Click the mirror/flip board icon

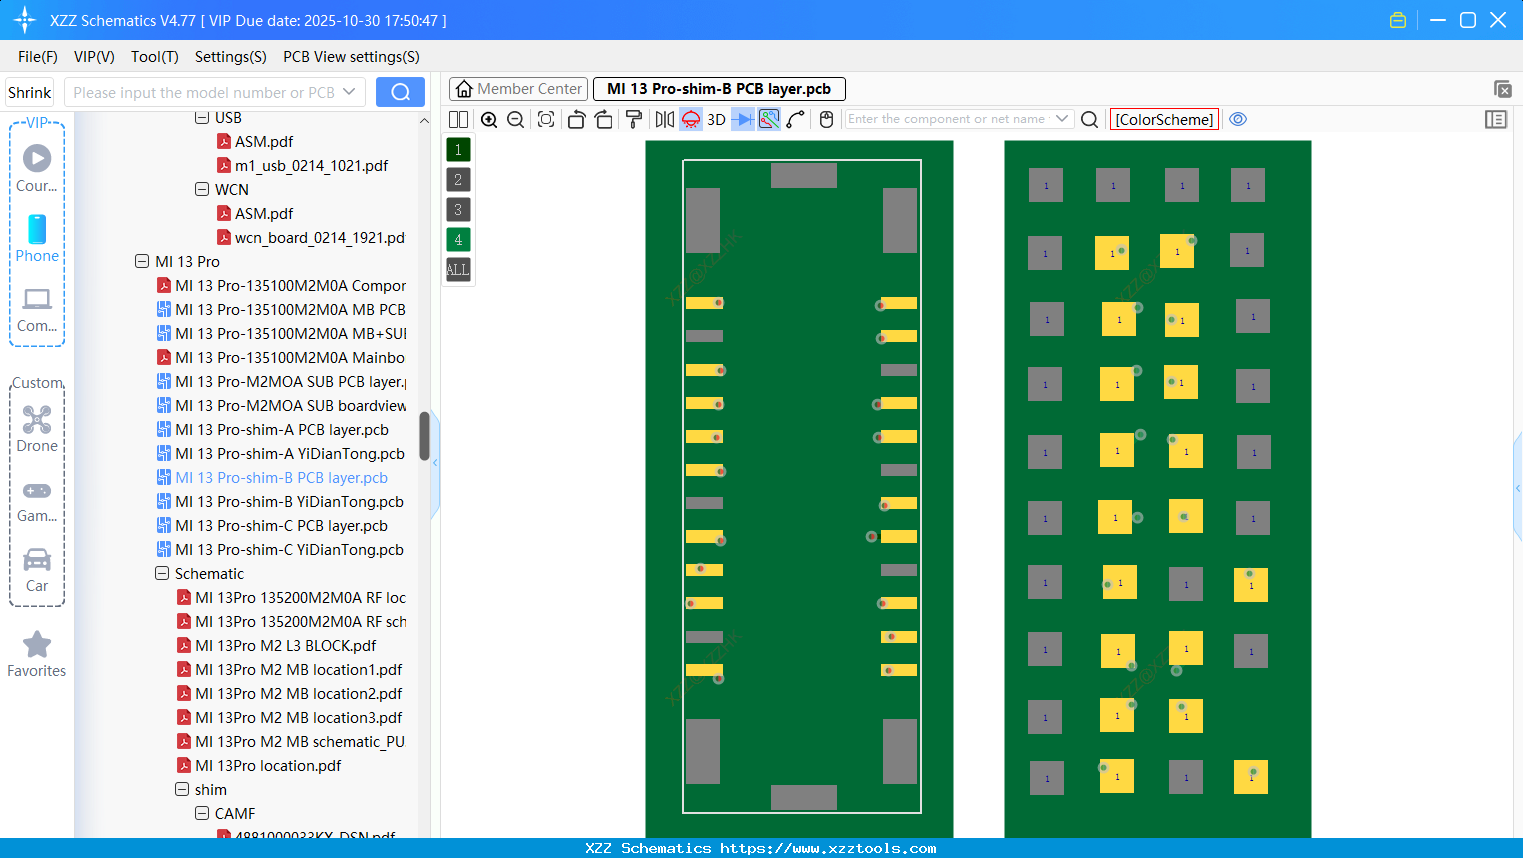coord(662,119)
